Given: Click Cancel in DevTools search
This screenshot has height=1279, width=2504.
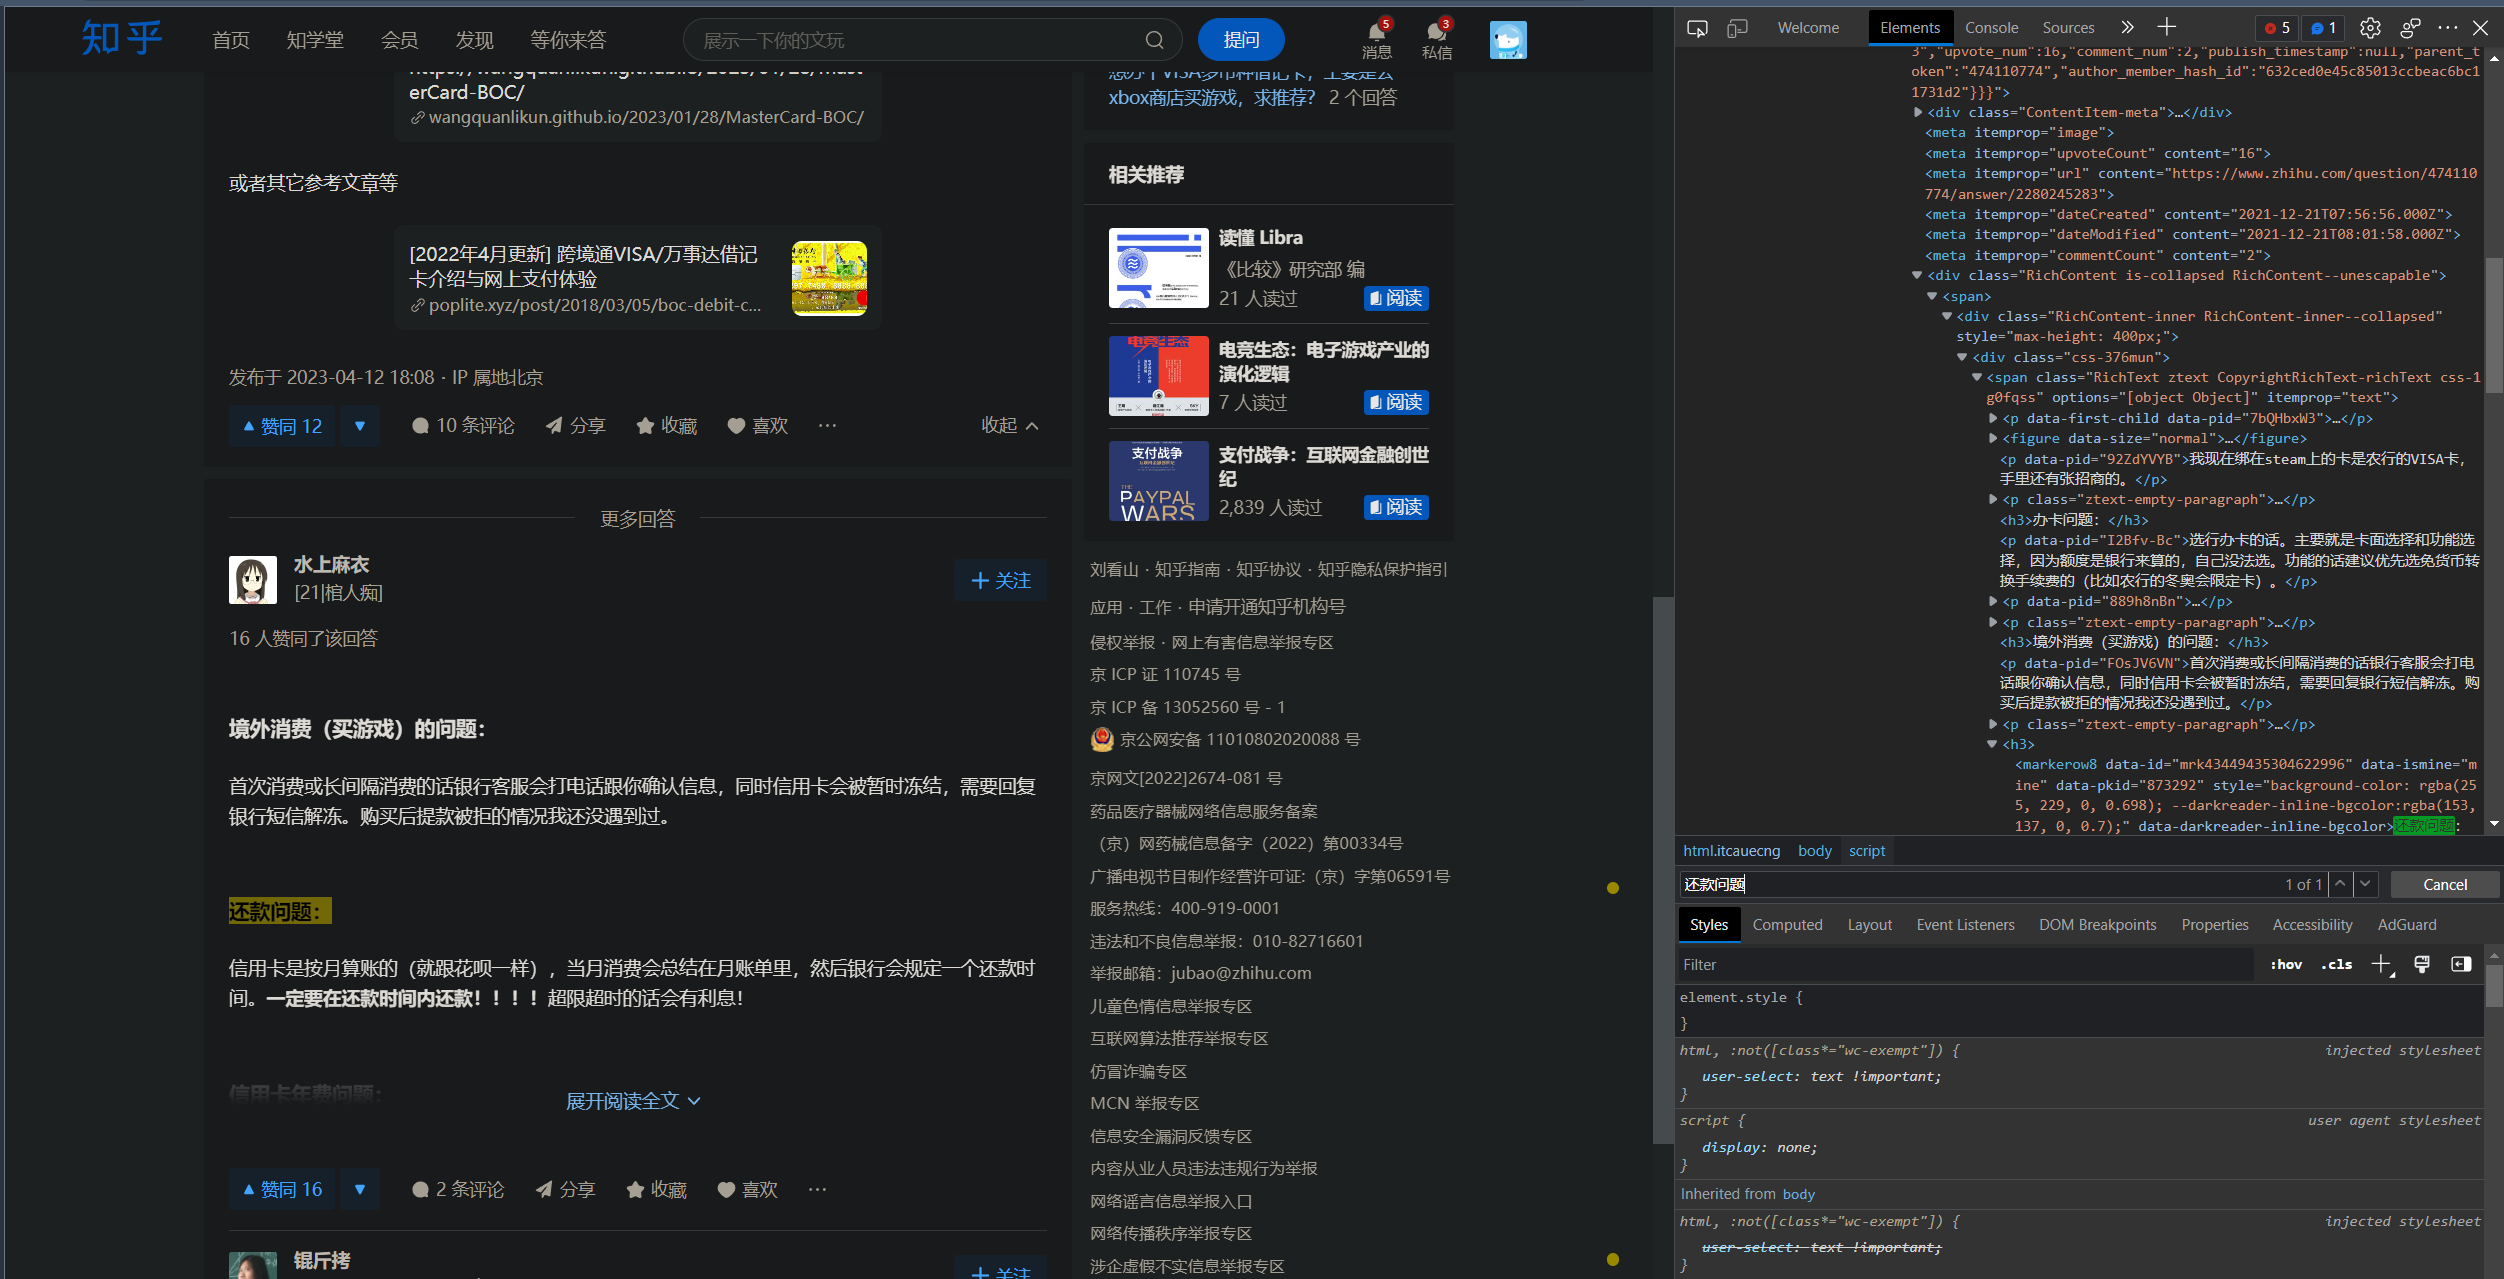Looking at the screenshot, I should tap(2445, 884).
